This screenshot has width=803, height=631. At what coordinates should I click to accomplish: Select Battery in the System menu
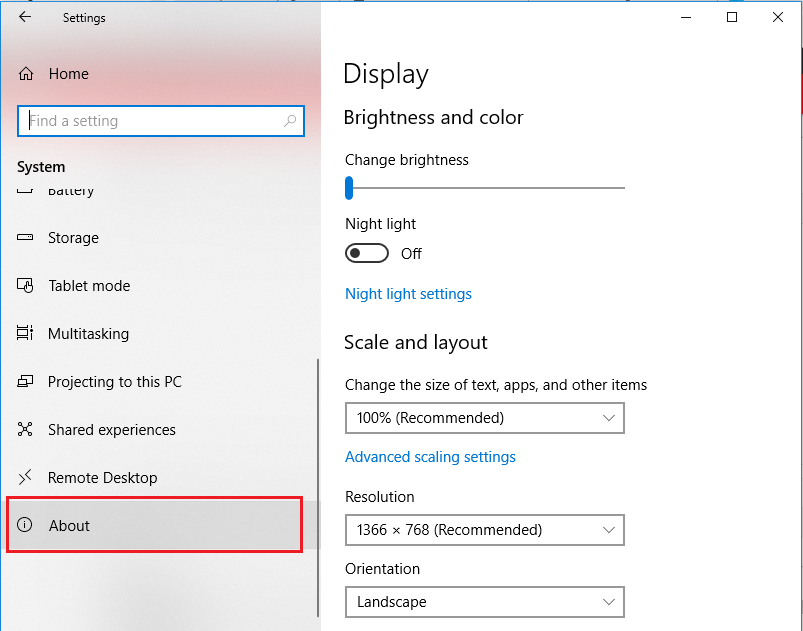(71, 191)
